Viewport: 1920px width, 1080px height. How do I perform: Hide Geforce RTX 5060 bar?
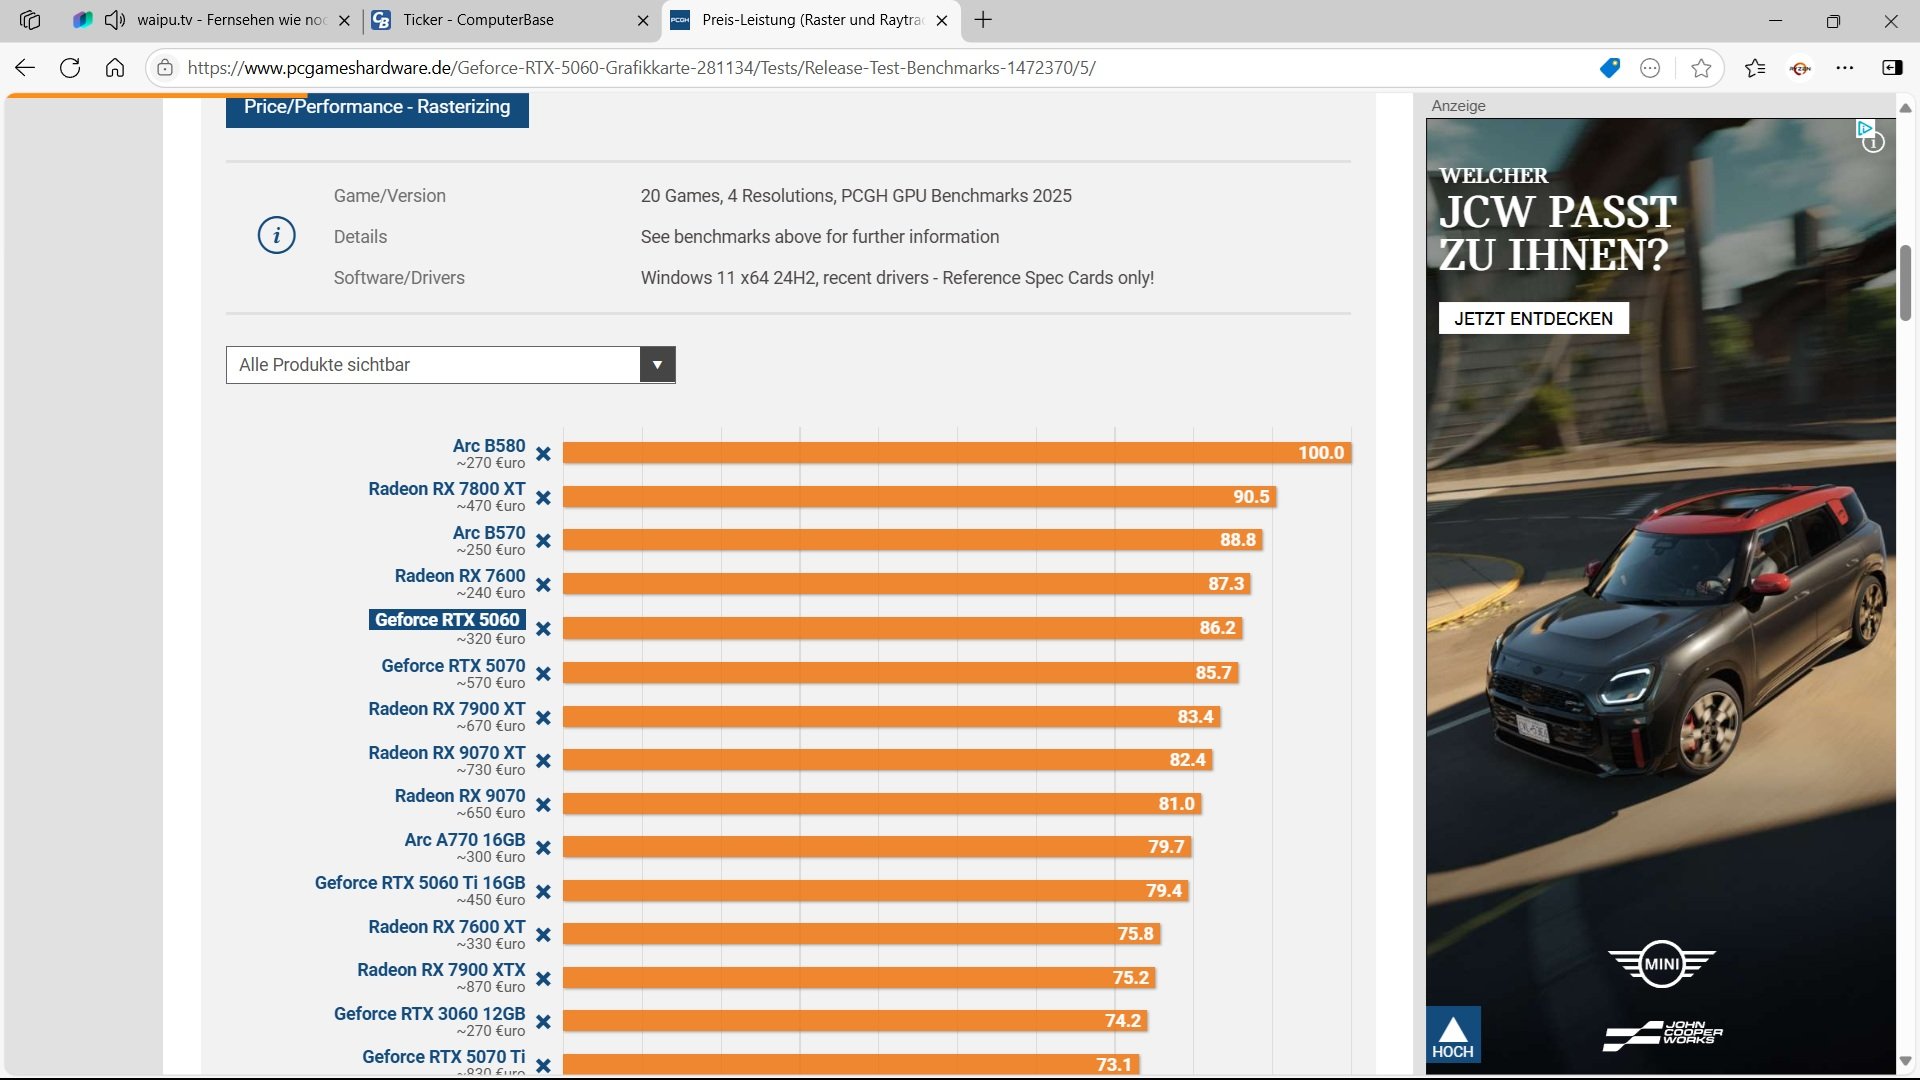(543, 629)
